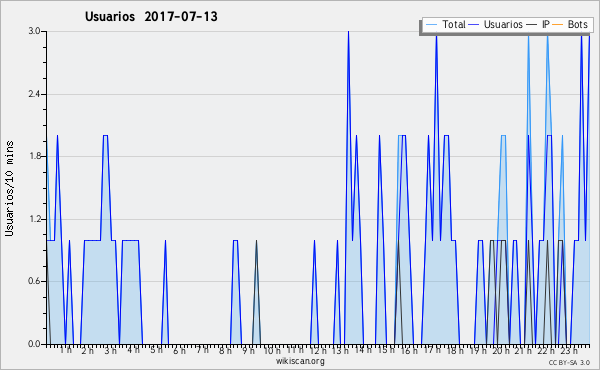600x370 pixels.
Task: Click the '2 h' x-axis tick label
Action: click(x=87, y=350)
